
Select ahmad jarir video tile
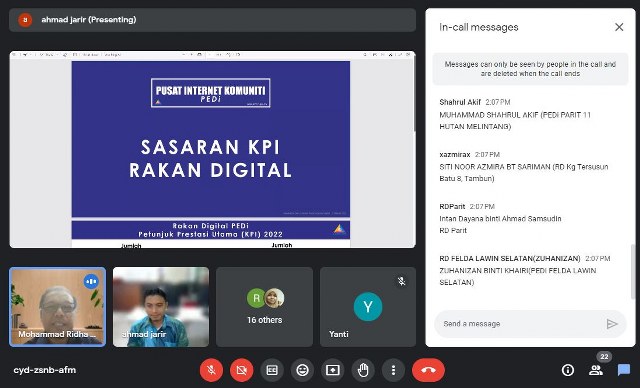coord(161,307)
